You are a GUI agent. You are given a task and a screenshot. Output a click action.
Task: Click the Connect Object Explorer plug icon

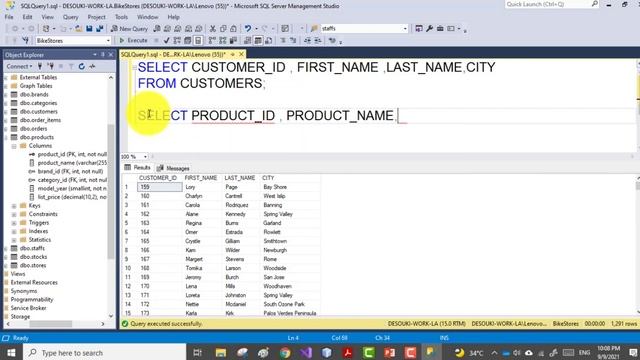[40, 66]
